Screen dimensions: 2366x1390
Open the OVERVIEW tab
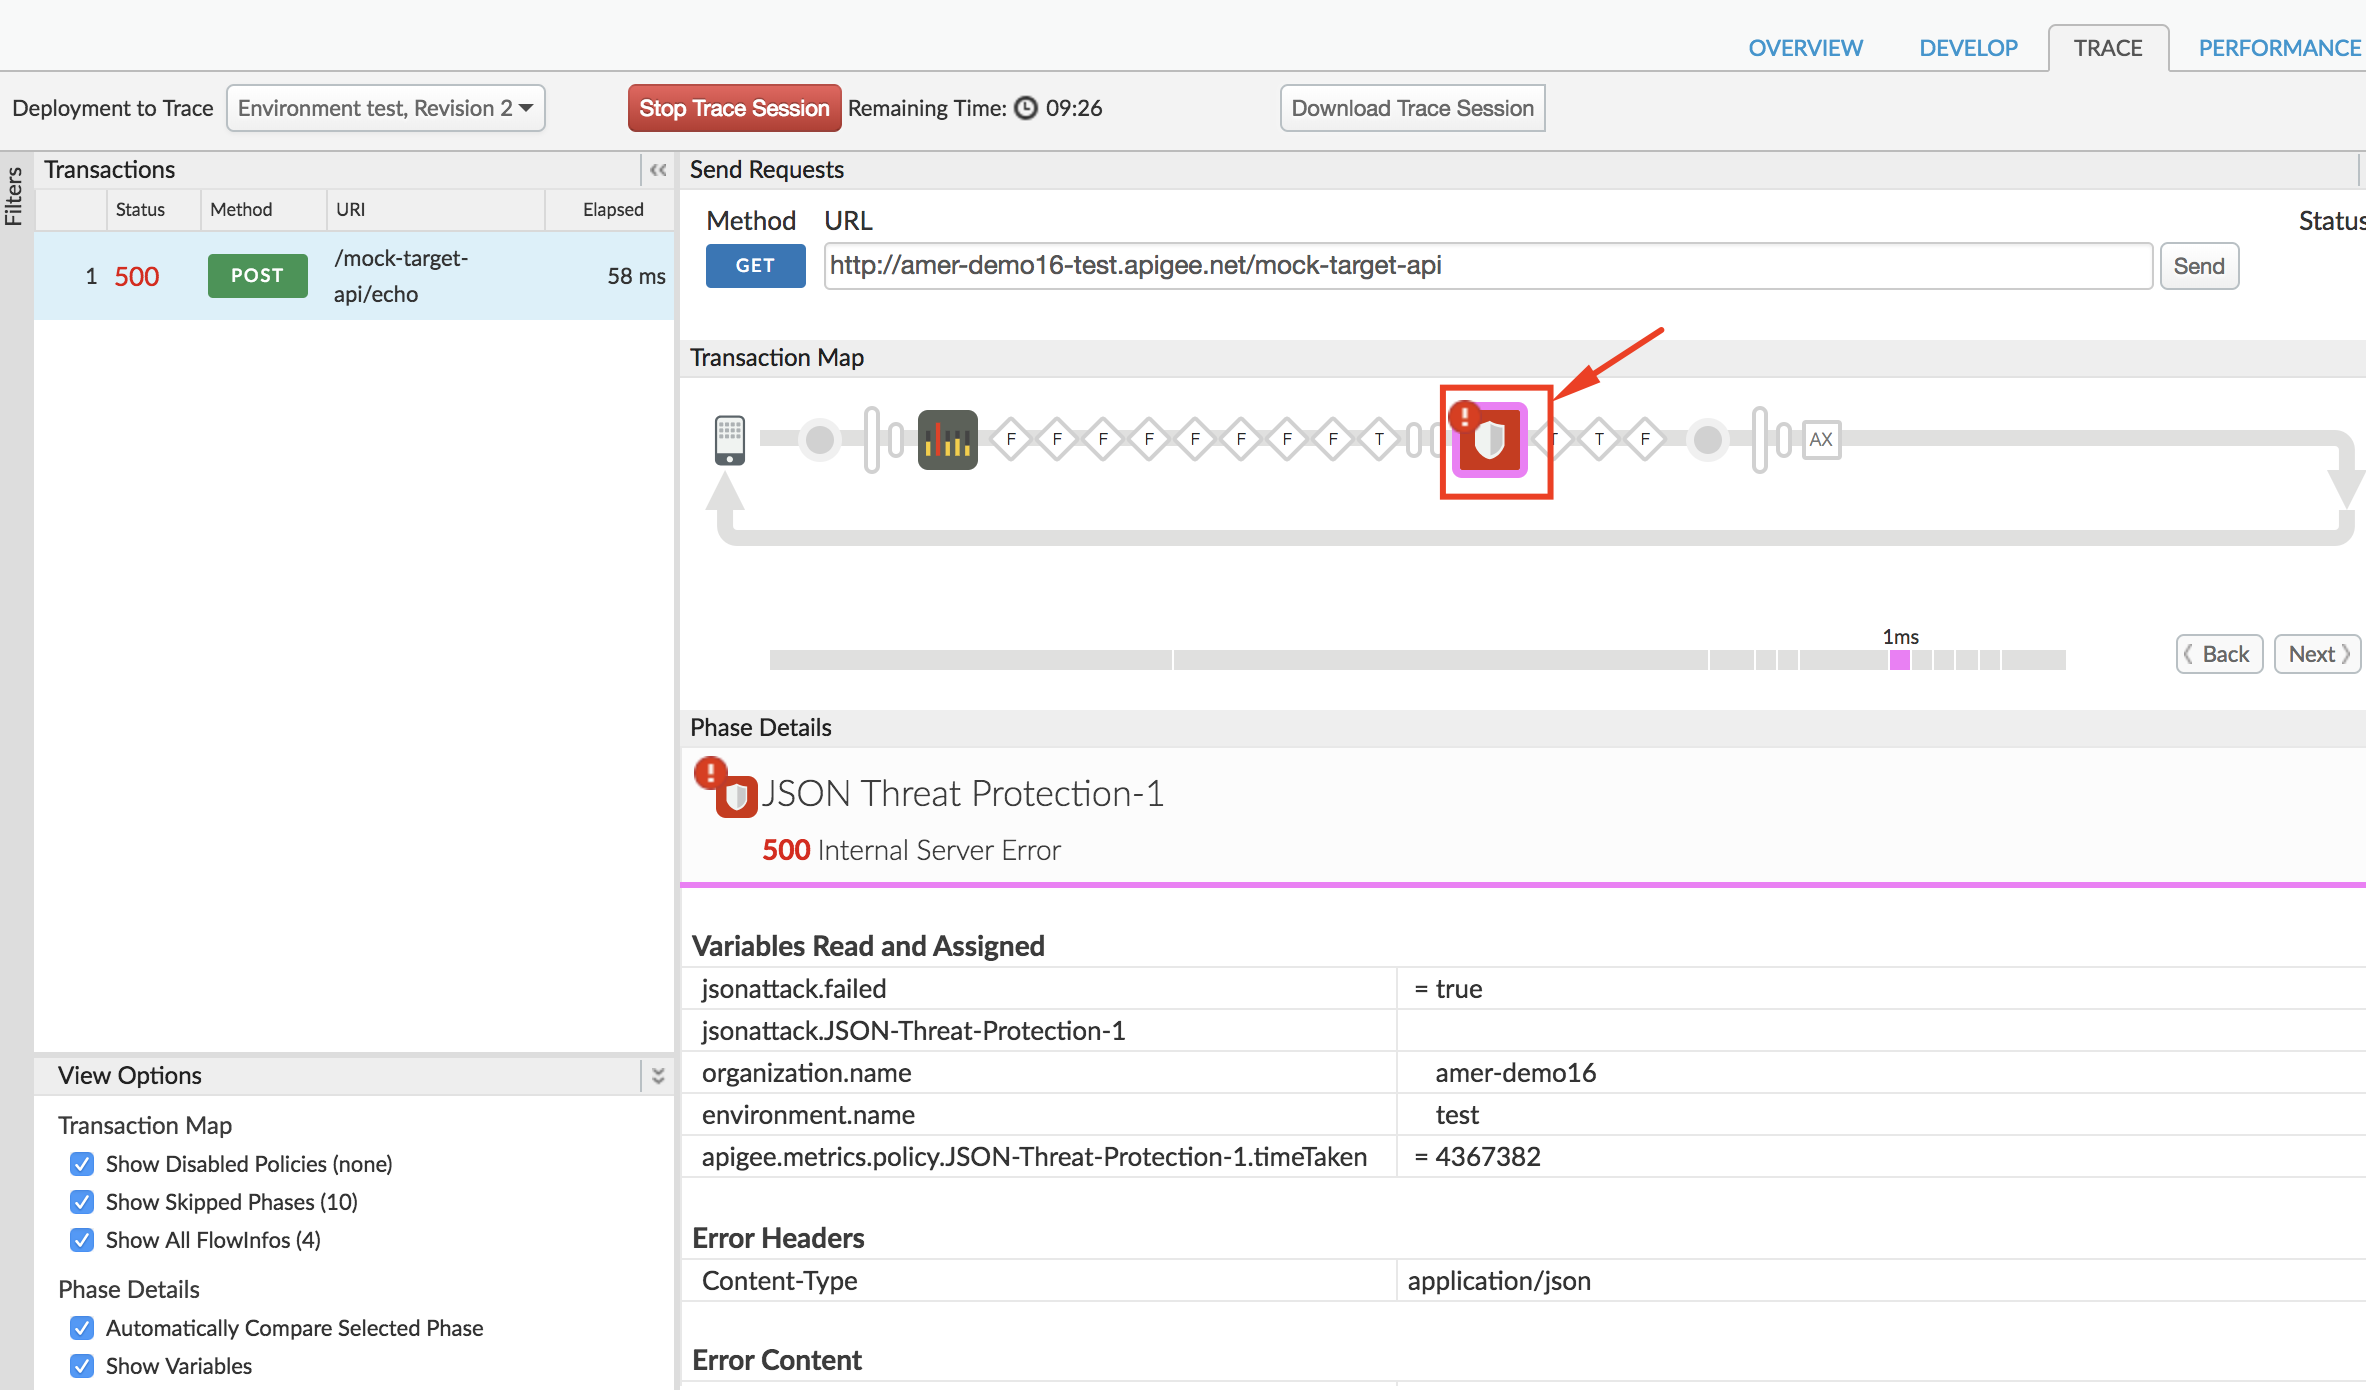(1805, 48)
